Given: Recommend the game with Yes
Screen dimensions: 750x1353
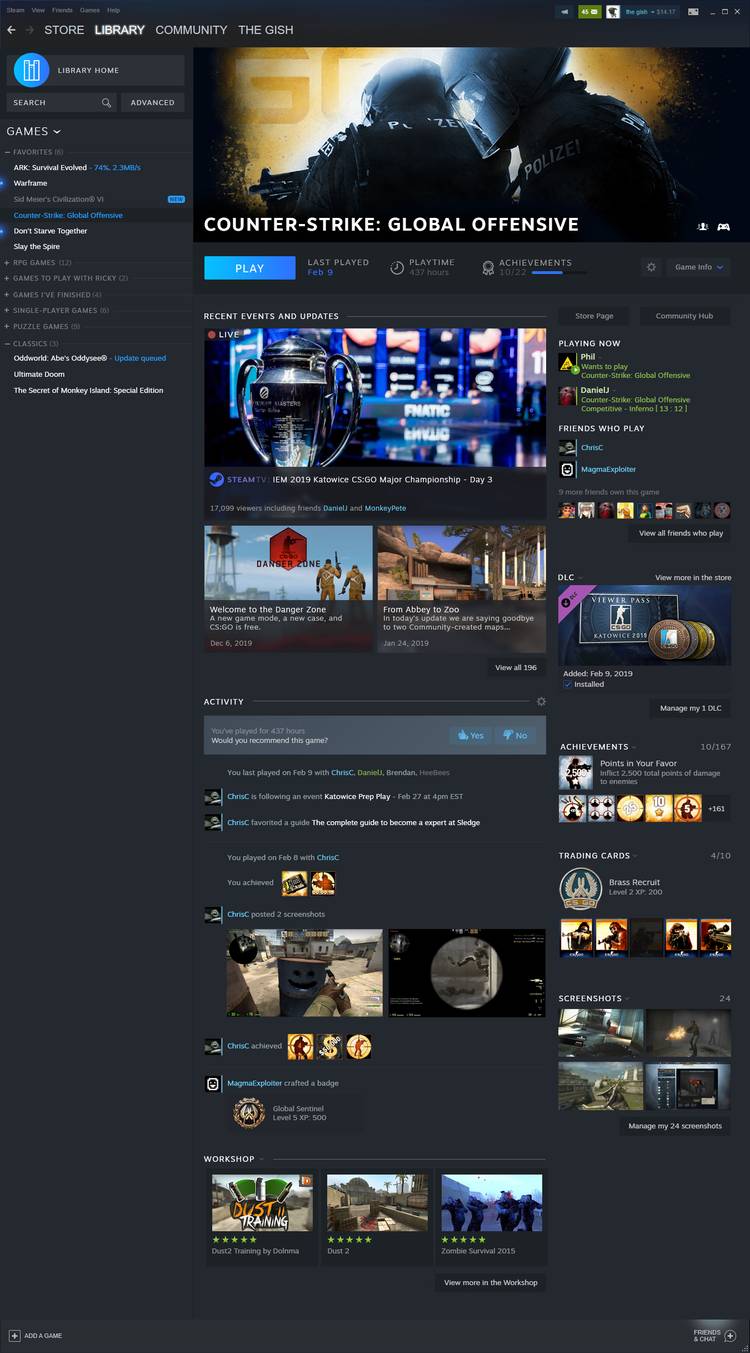Looking at the screenshot, I should 470,735.
